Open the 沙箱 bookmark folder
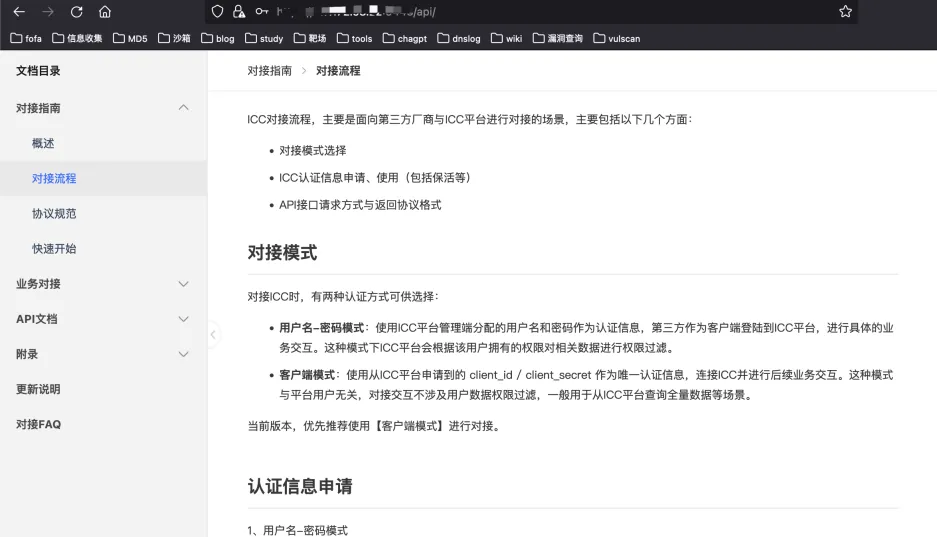Screen dimensions: 937x537 click(174, 38)
